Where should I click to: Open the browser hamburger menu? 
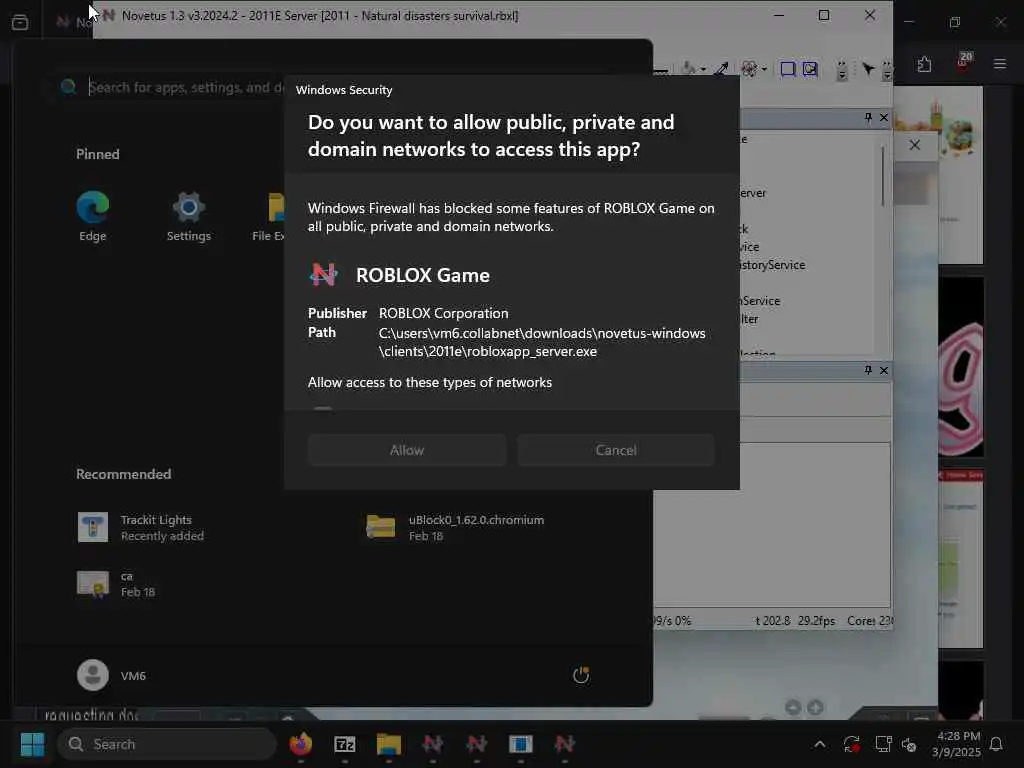pyautogui.click(x=1000, y=64)
